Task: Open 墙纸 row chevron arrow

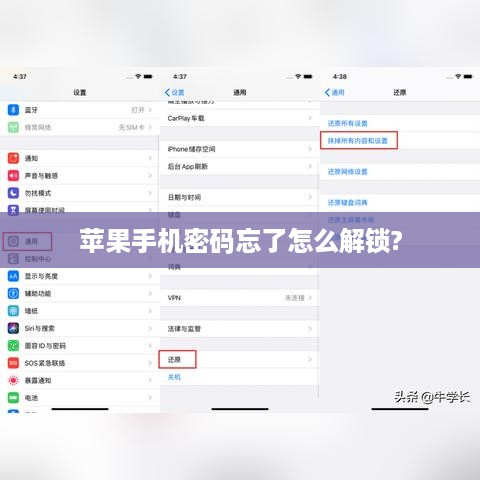Action: (150, 311)
